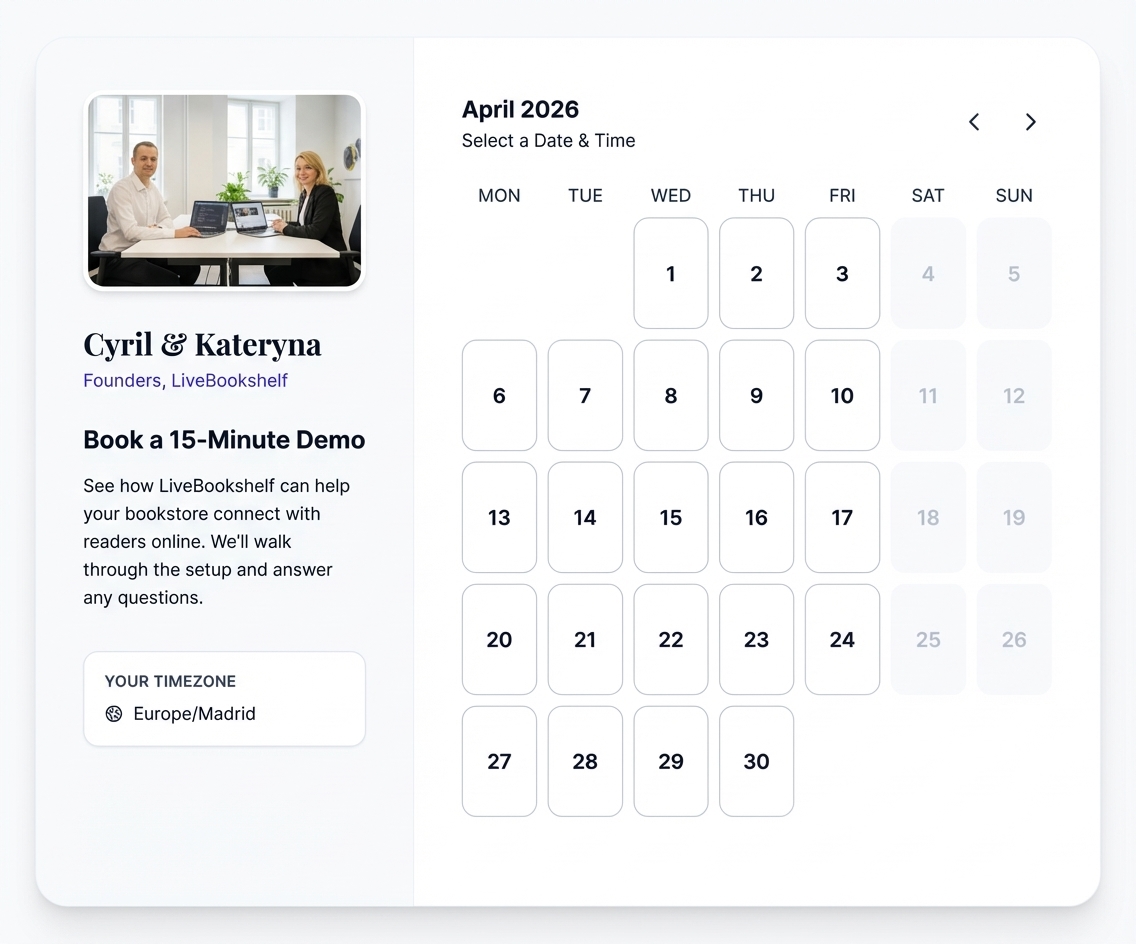This screenshot has height=944, width=1136.
Task: Click the MON column header
Action: 499,195
